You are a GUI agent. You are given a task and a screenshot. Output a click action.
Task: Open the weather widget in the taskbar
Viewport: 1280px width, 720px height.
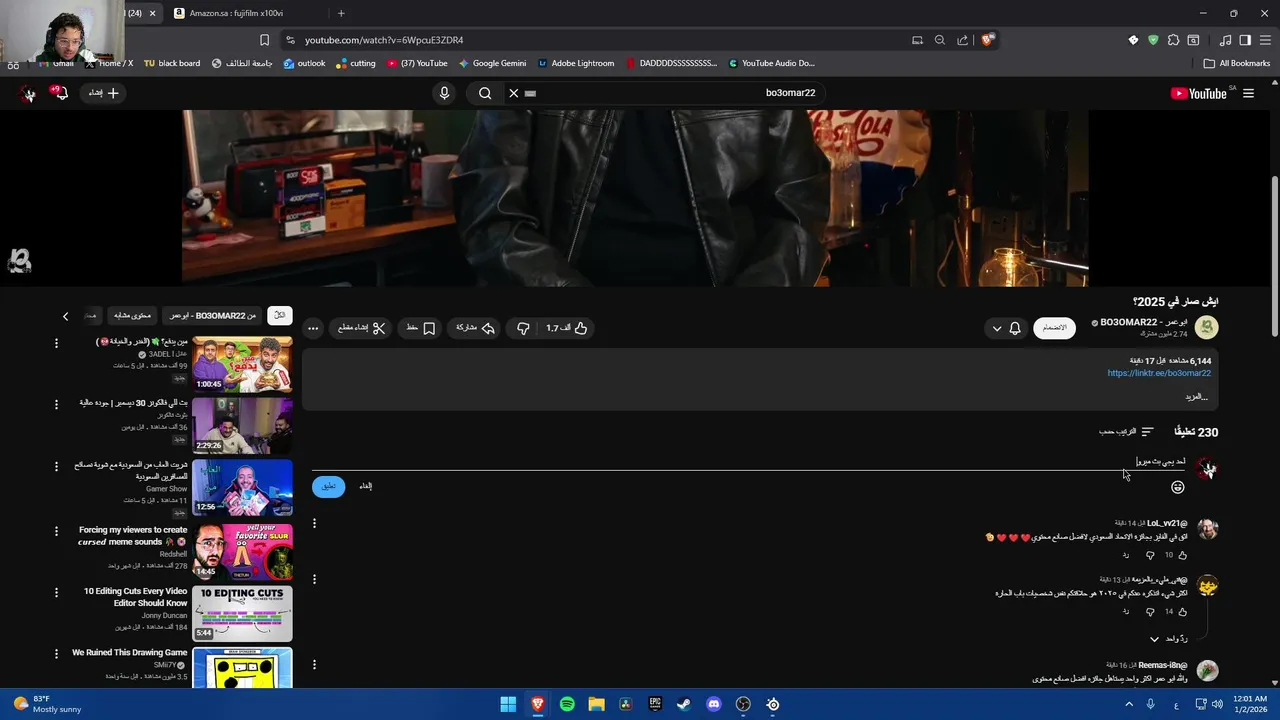point(46,704)
